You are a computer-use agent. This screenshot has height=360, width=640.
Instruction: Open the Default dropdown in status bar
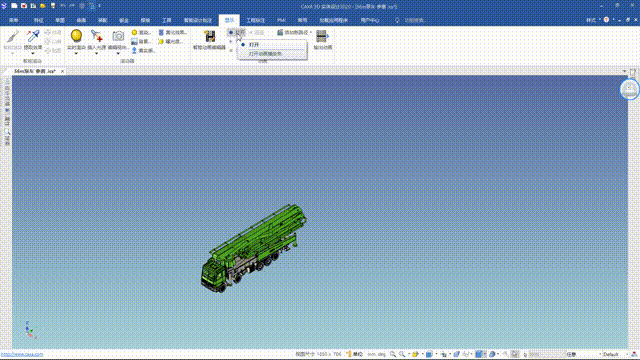point(614,354)
